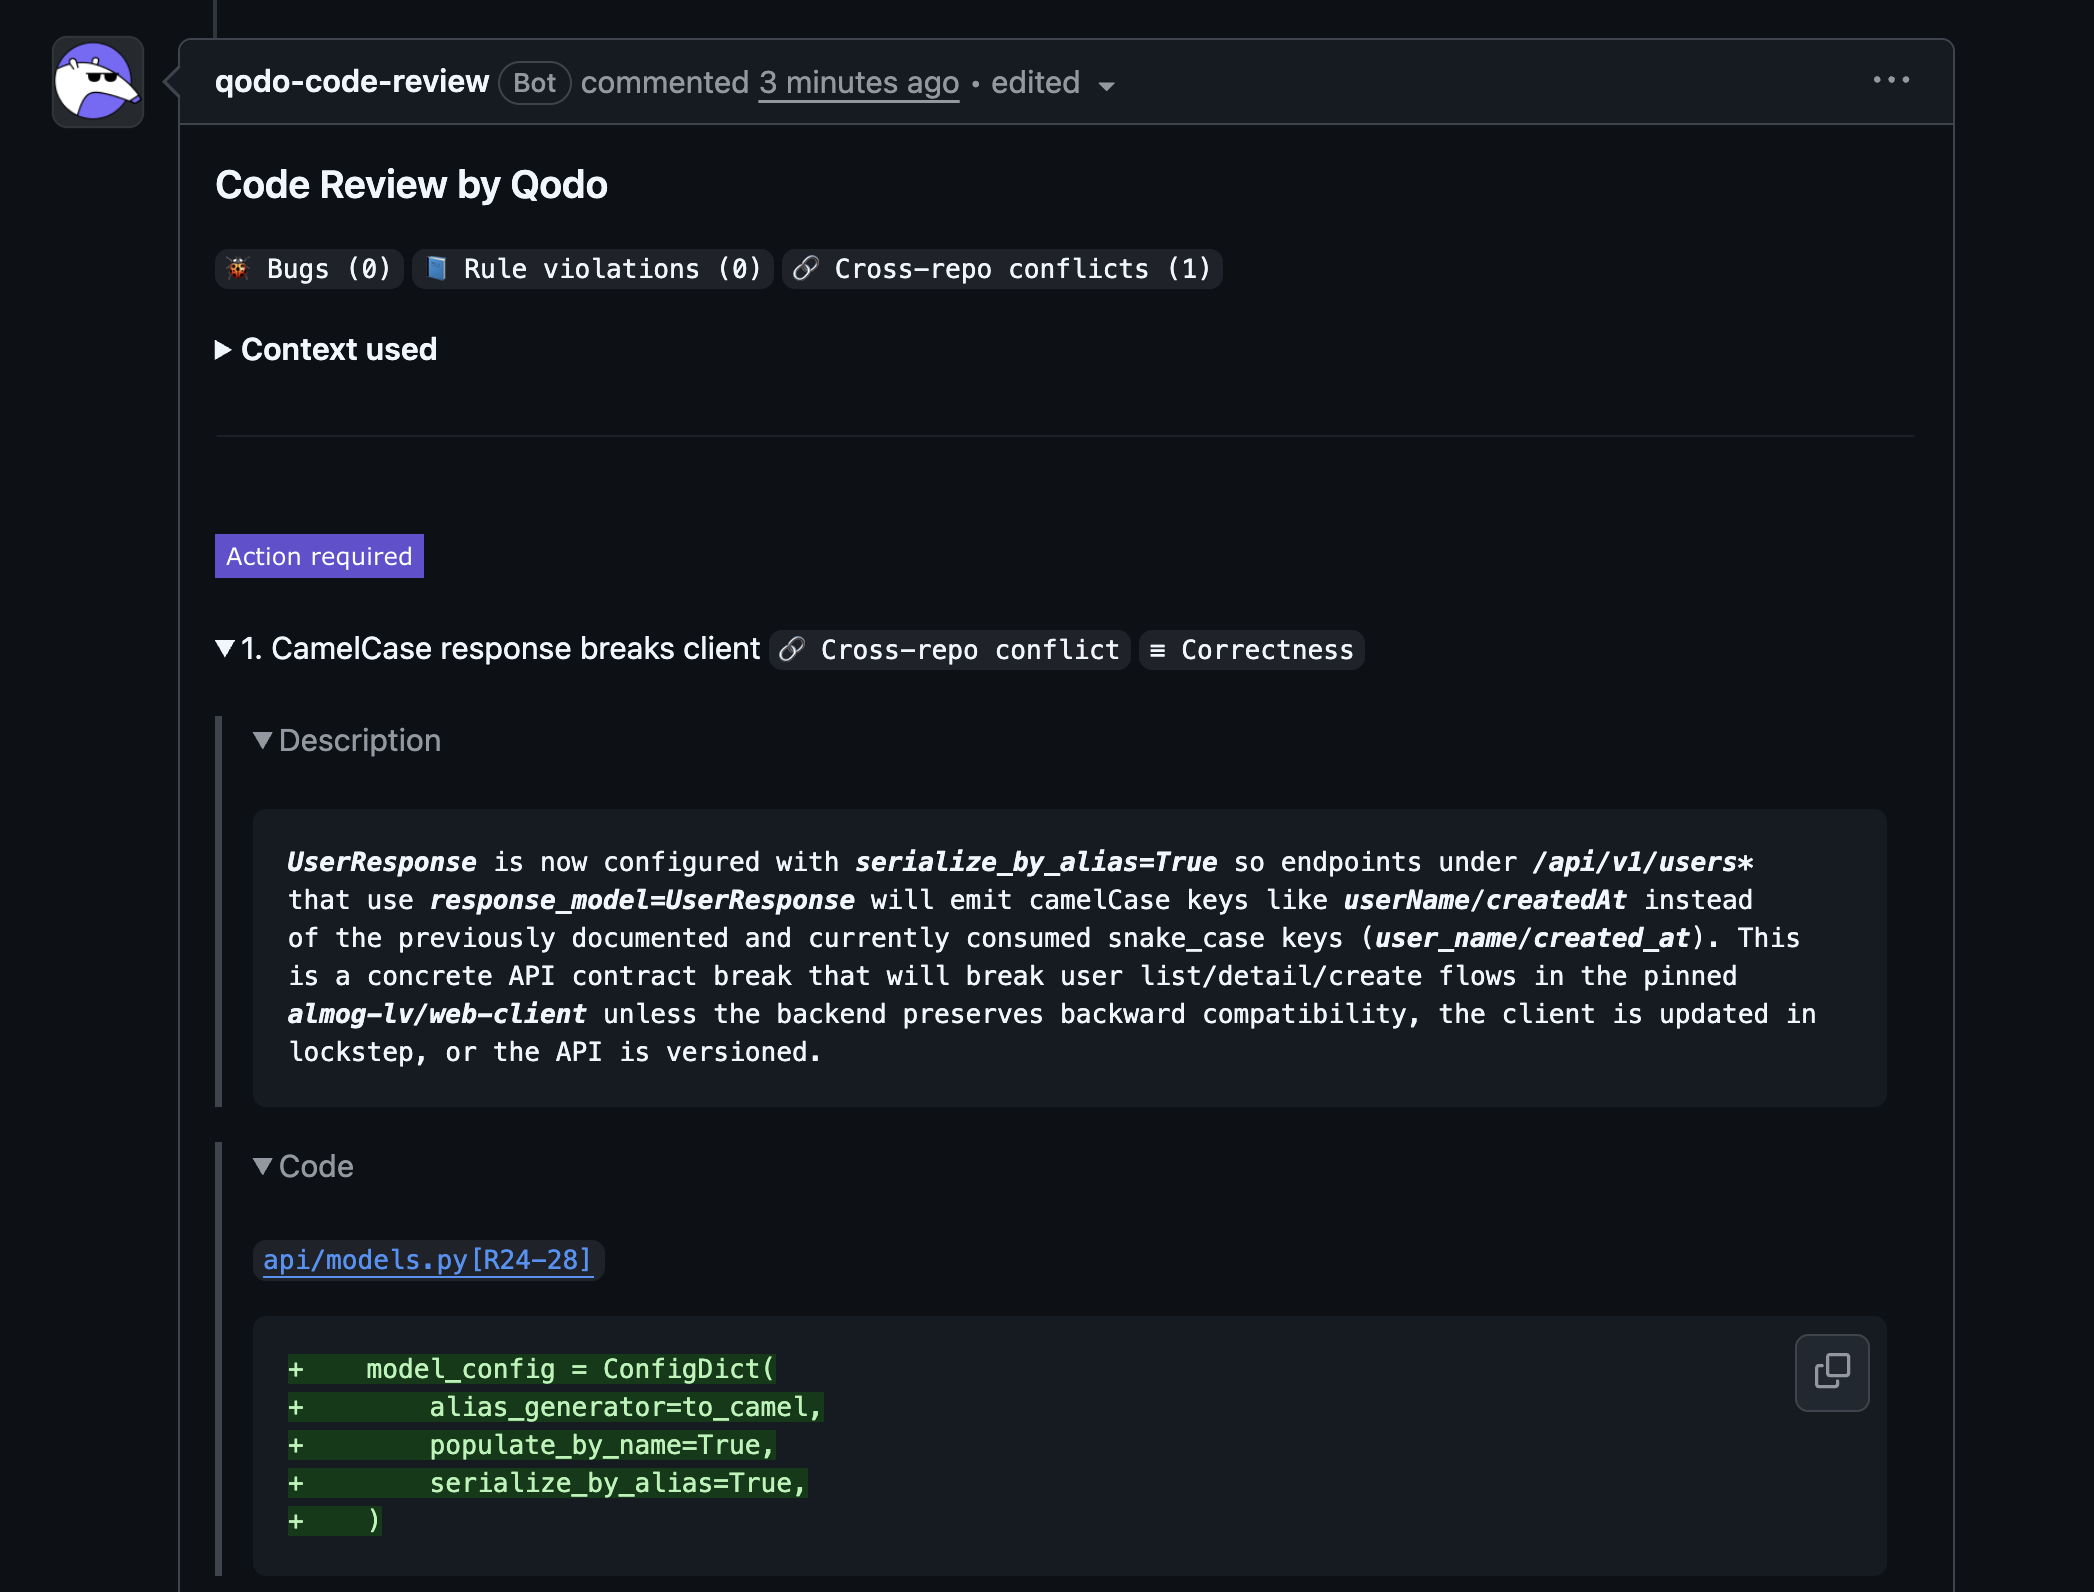Select the Bot label badge
This screenshot has height=1592, width=2094.
click(x=535, y=83)
